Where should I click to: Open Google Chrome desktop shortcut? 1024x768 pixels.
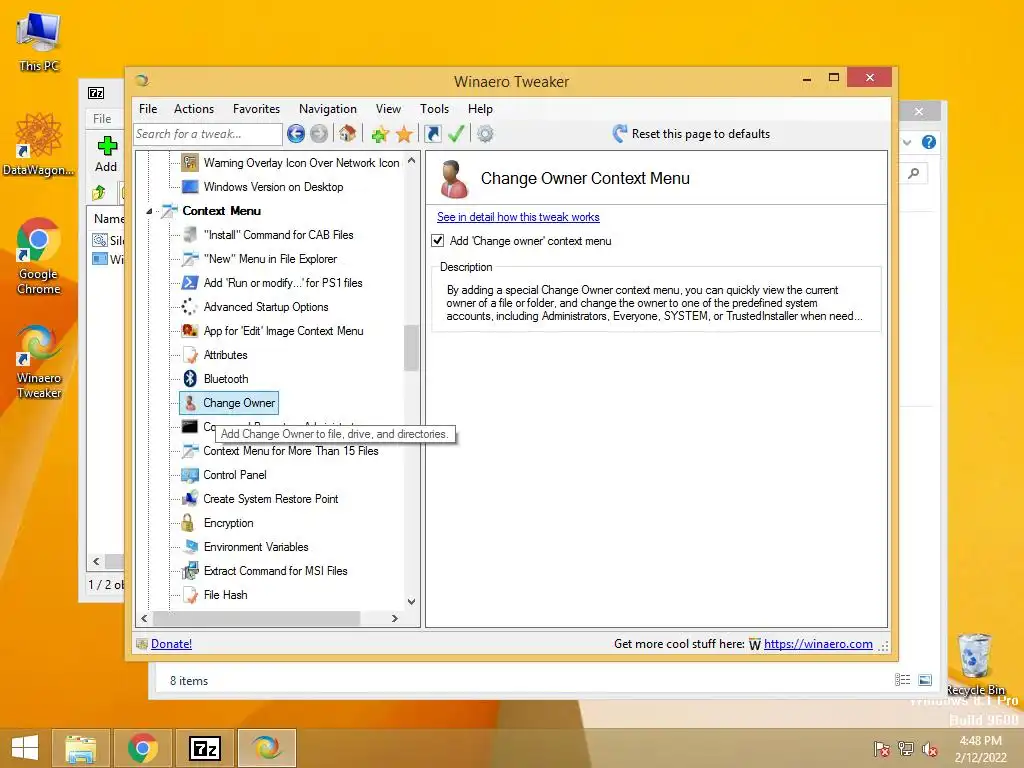[39, 256]
